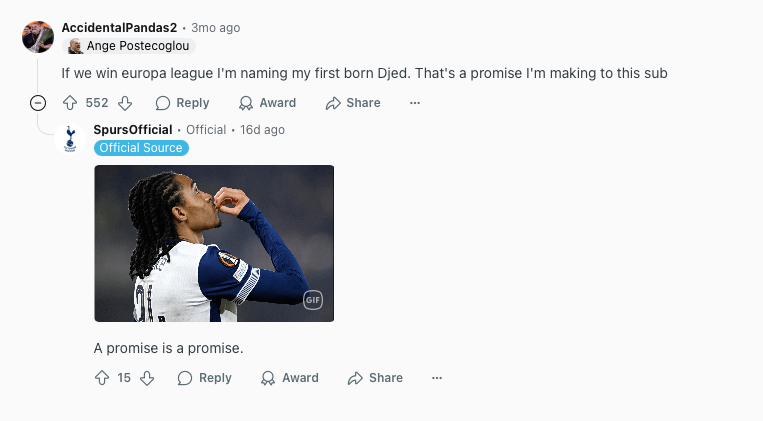Collapse the comment thread with minus icon
Viewport: 763px width, 421px height.
[x=38, y=103]
